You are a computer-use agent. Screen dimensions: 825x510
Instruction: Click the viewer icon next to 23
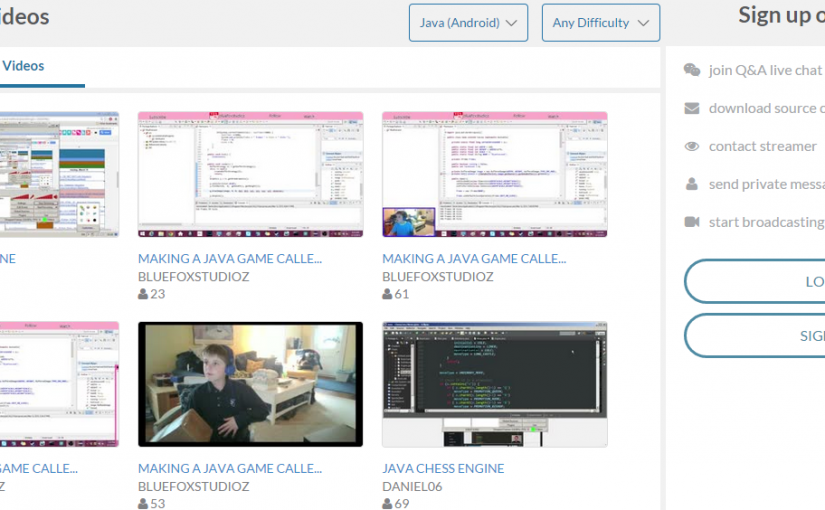point(143,294)
